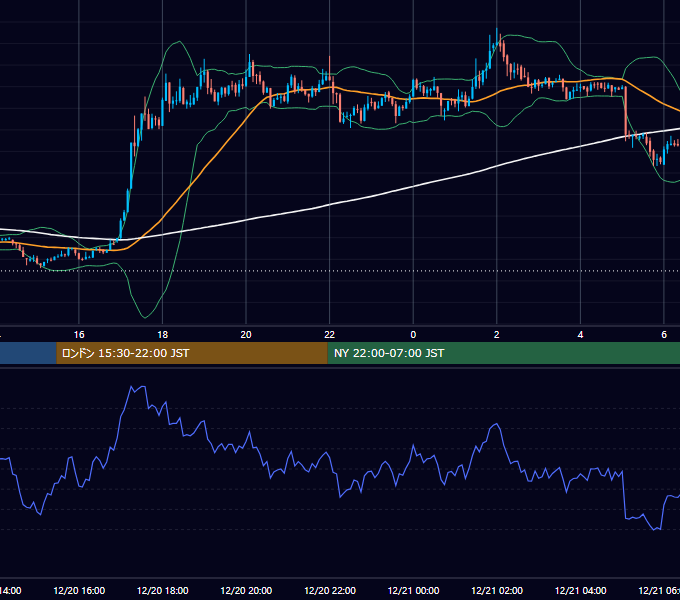The height and width of the screenshot is (600, 680).
Task: Click the time axis label 0
Action: (x=413, y=334)
